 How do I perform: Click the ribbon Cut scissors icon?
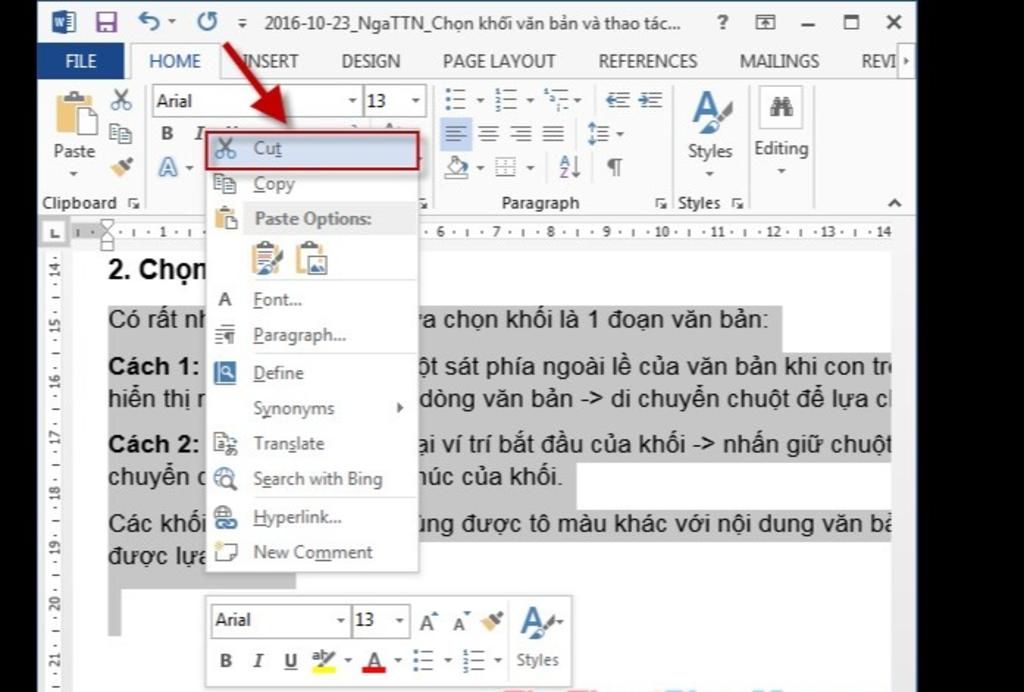[x=121, y=100]
